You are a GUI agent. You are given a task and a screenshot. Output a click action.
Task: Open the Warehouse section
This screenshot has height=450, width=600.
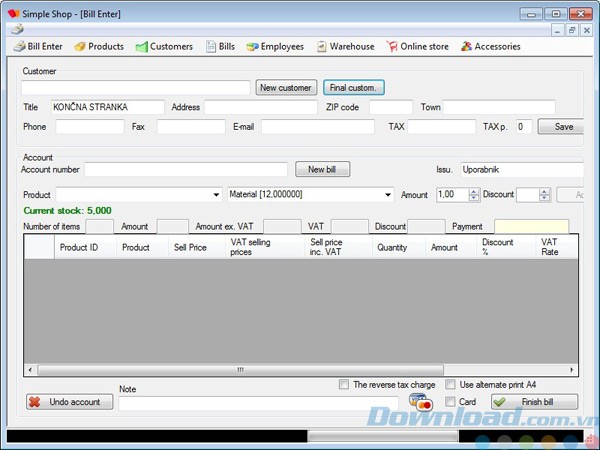point(345,46)
